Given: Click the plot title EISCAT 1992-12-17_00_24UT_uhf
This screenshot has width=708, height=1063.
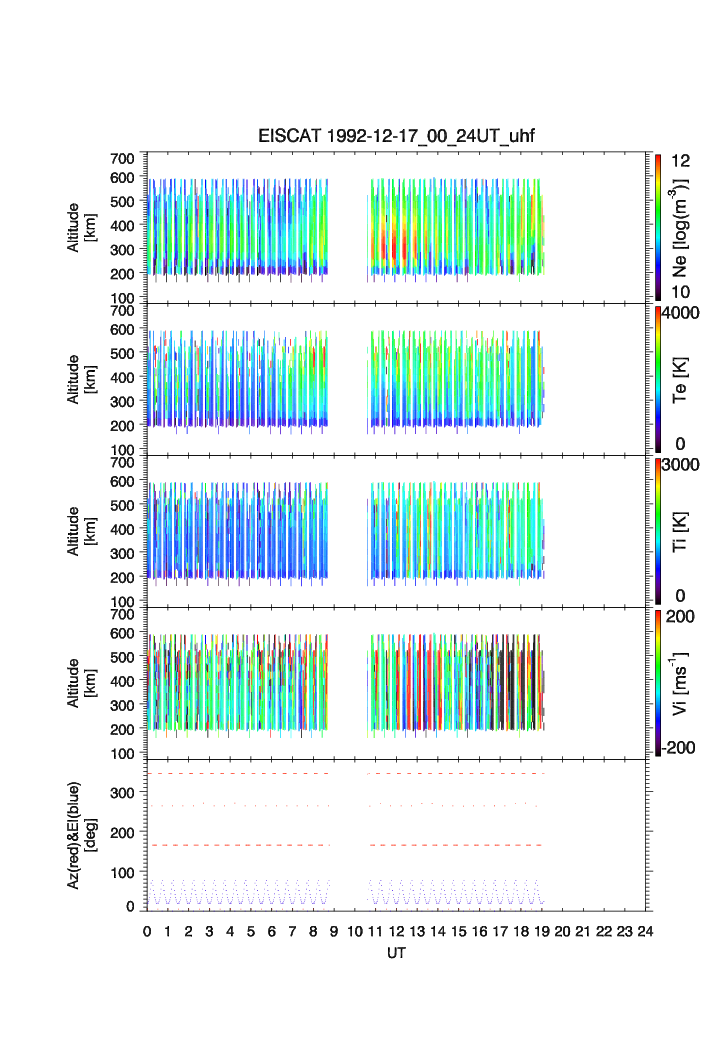Looking at the screenshot, I should (396, 136).
